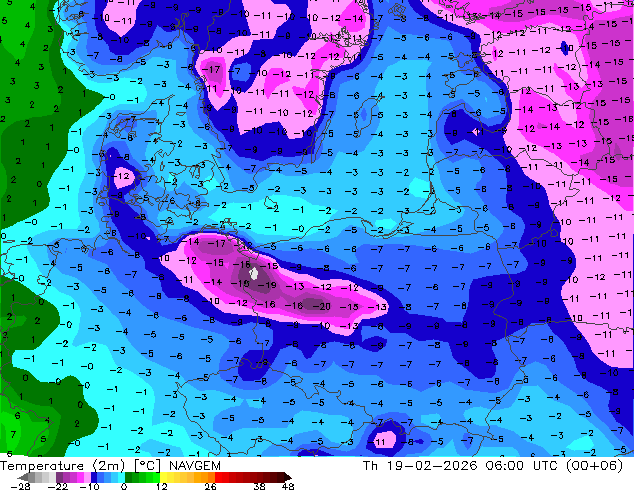Click the dark brown right arrow of color bar
This screenshot has height=490, width=634.
[x=287, y=477]
